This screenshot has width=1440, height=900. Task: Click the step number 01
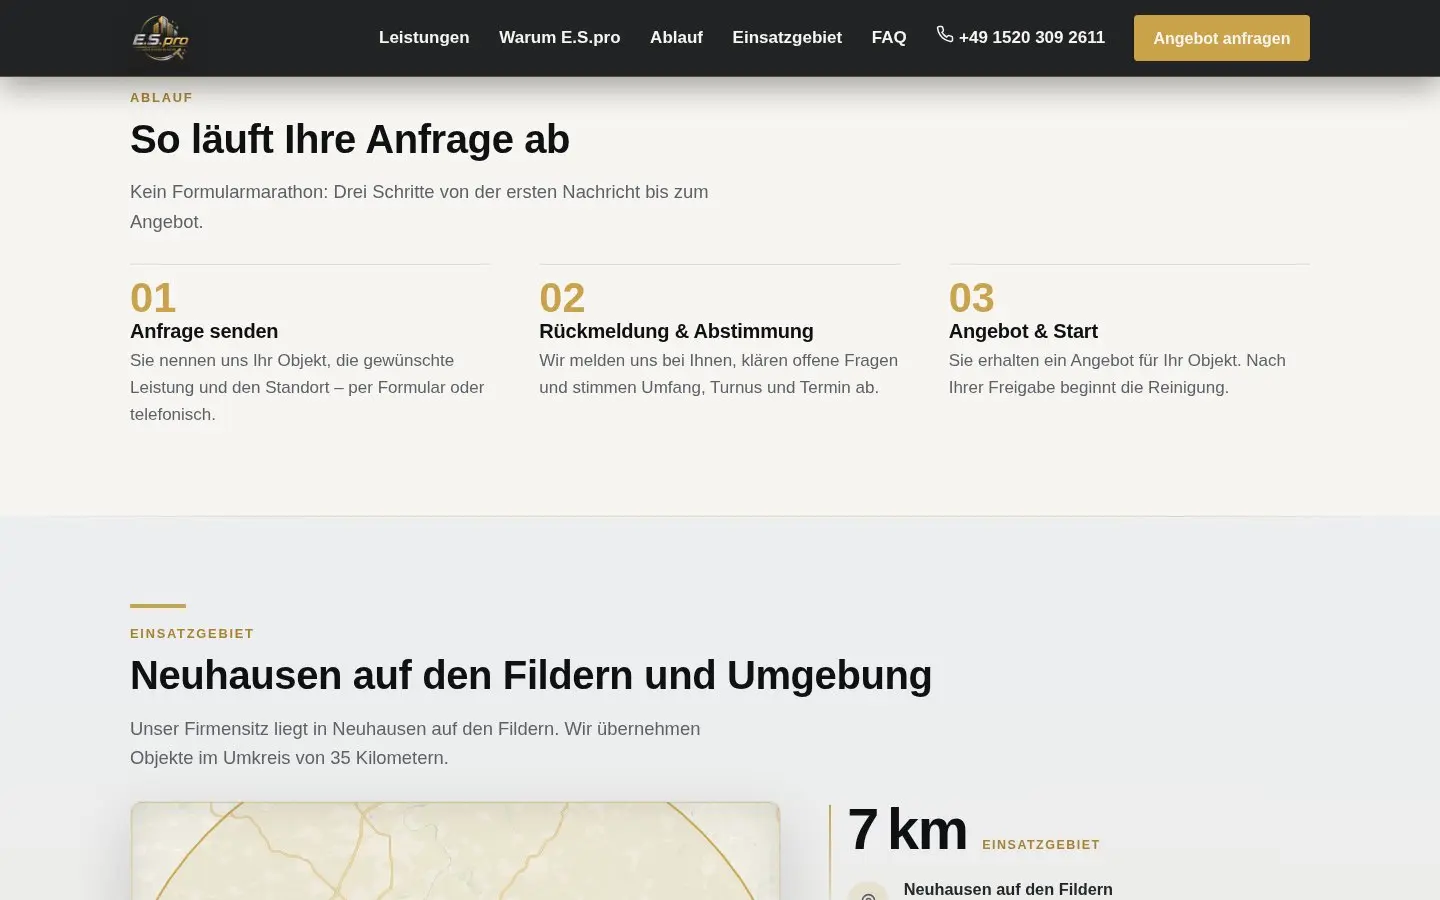[x=153, y=298]
